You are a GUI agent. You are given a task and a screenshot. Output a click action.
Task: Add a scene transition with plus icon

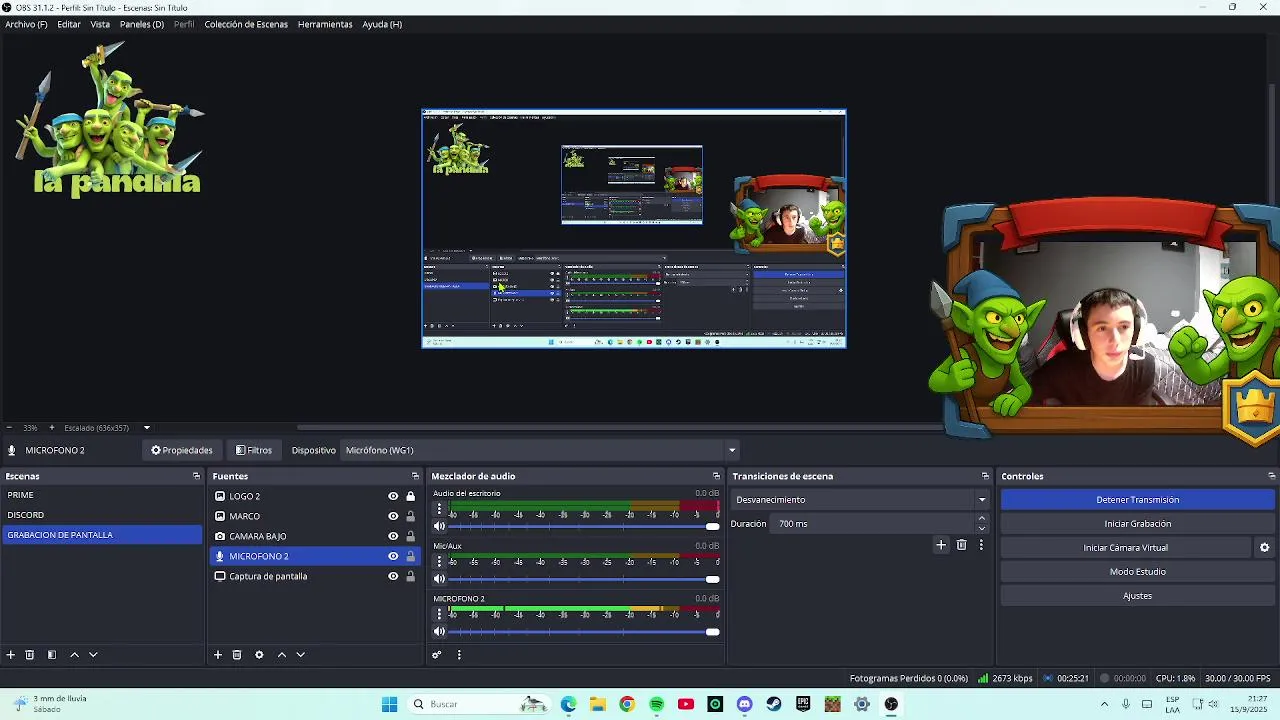point(941,545)
